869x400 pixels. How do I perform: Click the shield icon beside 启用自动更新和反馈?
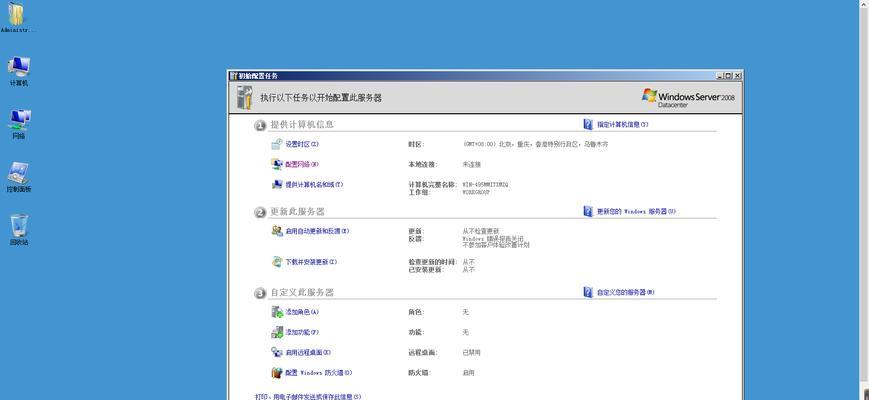point(277,231)
